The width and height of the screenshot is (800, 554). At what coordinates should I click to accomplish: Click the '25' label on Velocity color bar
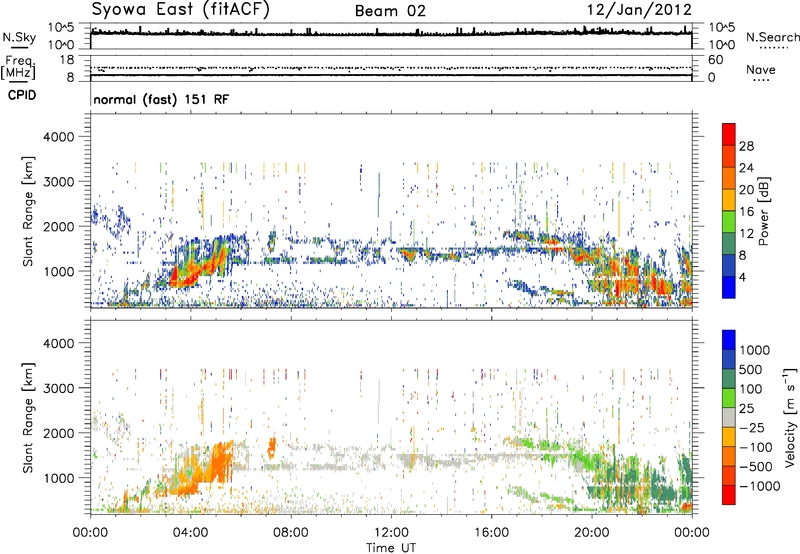pos(746,409)
